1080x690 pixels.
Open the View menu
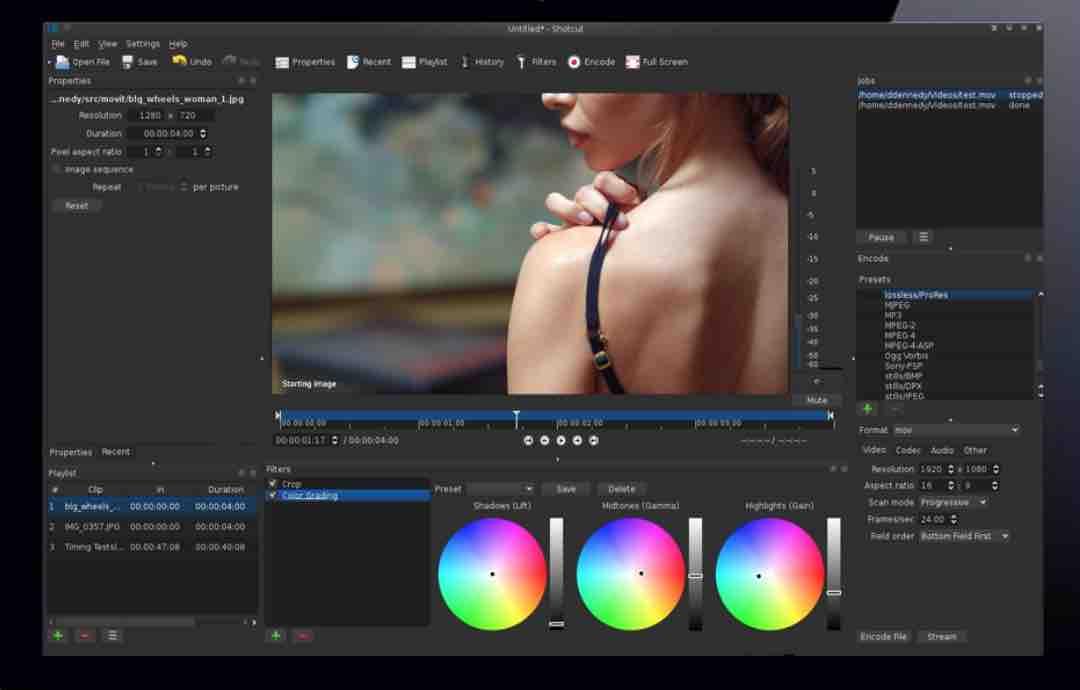point(107,43)
